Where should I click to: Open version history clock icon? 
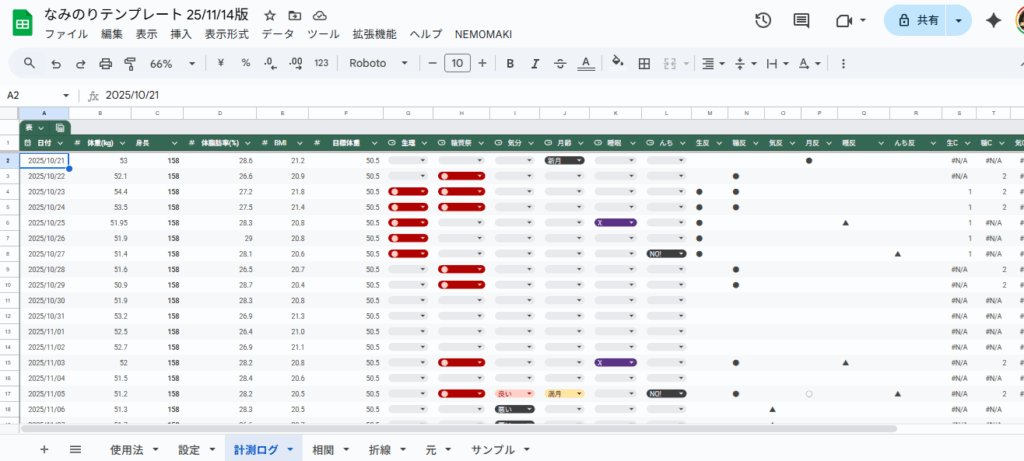click(x=763, y=20)
